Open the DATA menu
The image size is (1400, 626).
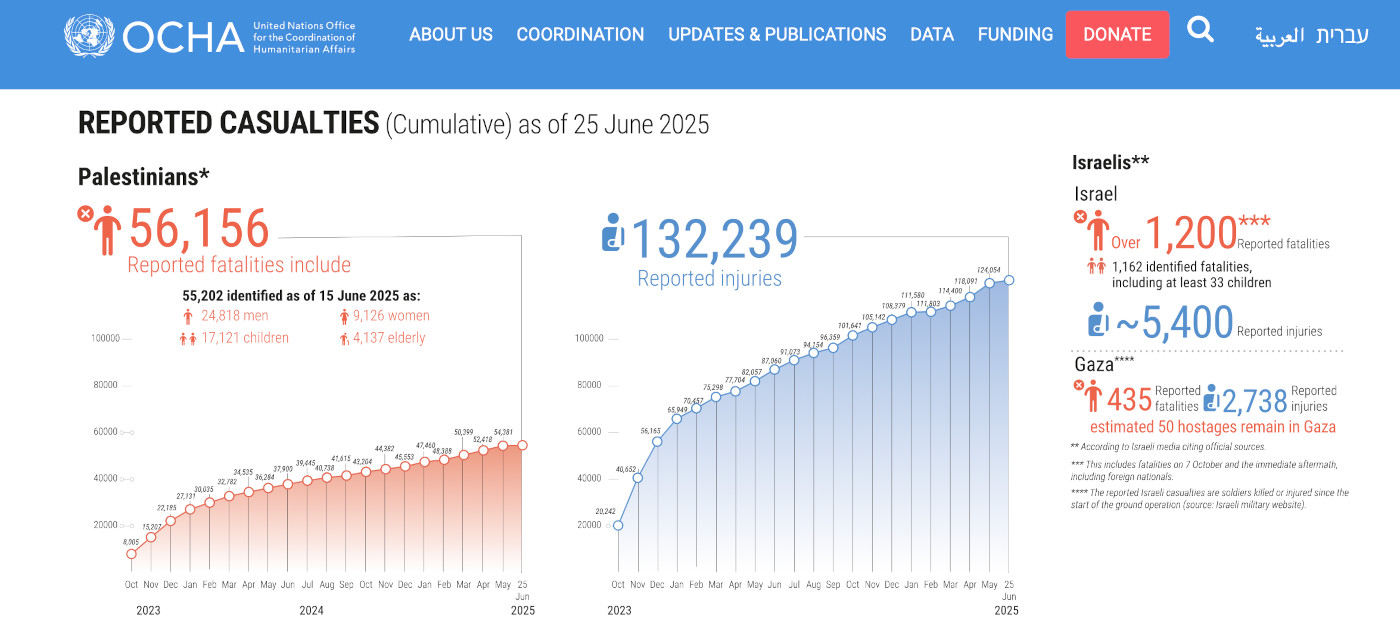click(x=932, y=34)
